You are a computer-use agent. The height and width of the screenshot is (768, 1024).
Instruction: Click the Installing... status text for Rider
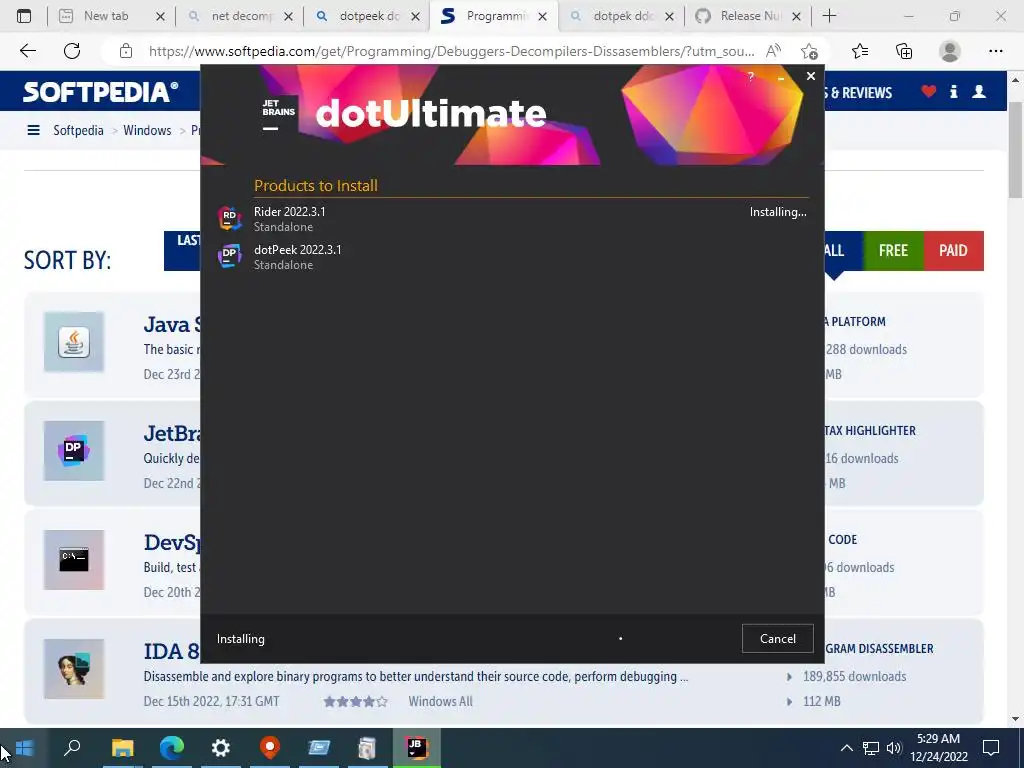(x=778, y=212)
